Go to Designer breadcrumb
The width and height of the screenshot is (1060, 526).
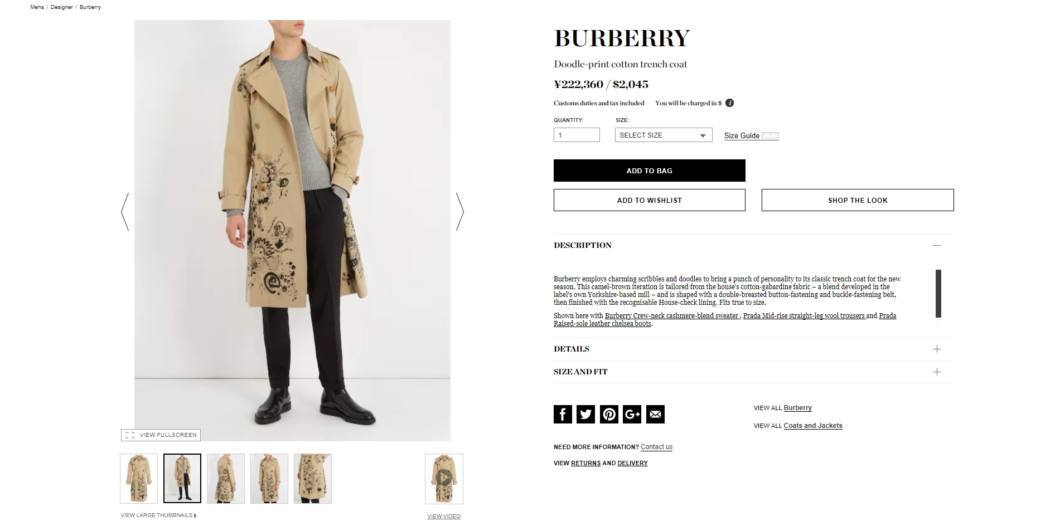click(x=61, y=7)
